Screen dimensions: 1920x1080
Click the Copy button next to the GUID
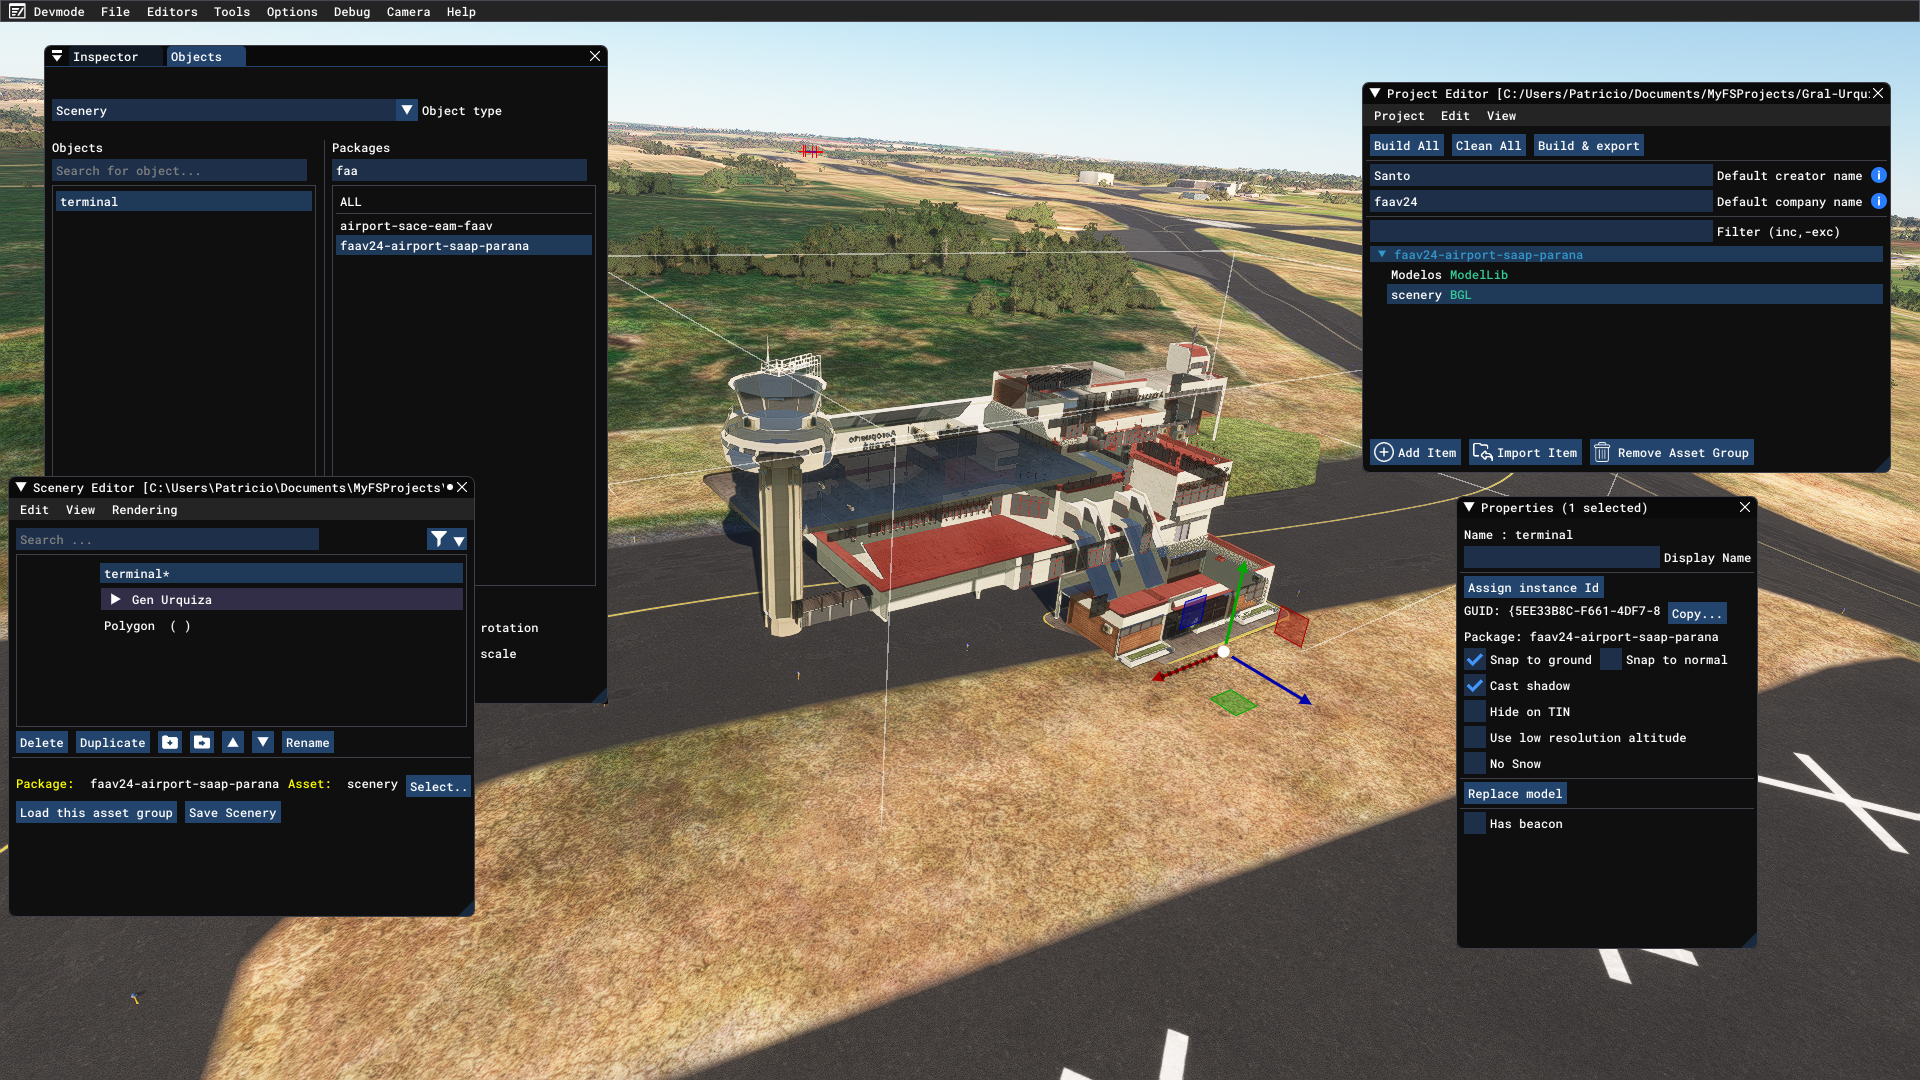[1696, 612]
